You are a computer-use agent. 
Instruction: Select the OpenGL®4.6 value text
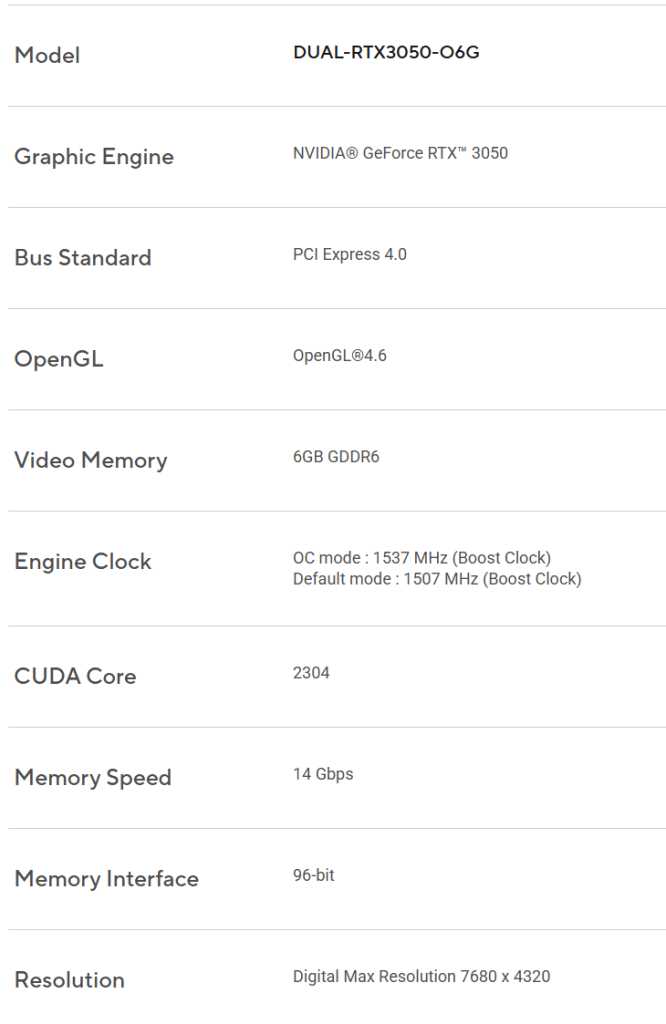click(x=339, y=356)
